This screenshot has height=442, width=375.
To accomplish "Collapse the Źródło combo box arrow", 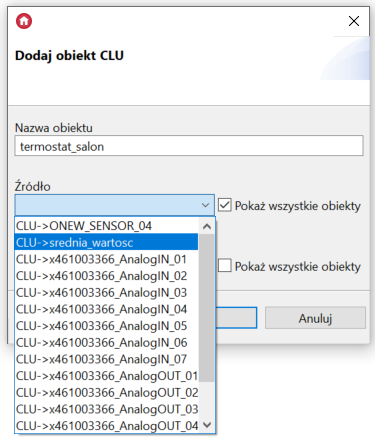I will [x=206, y=205].
